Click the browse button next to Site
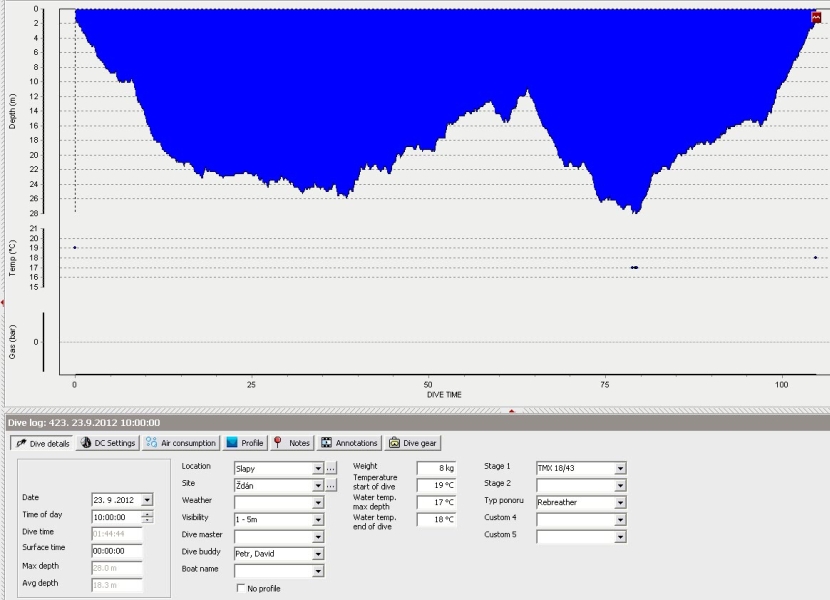Viewport: 830px width, 600px height. pos(331,486)
